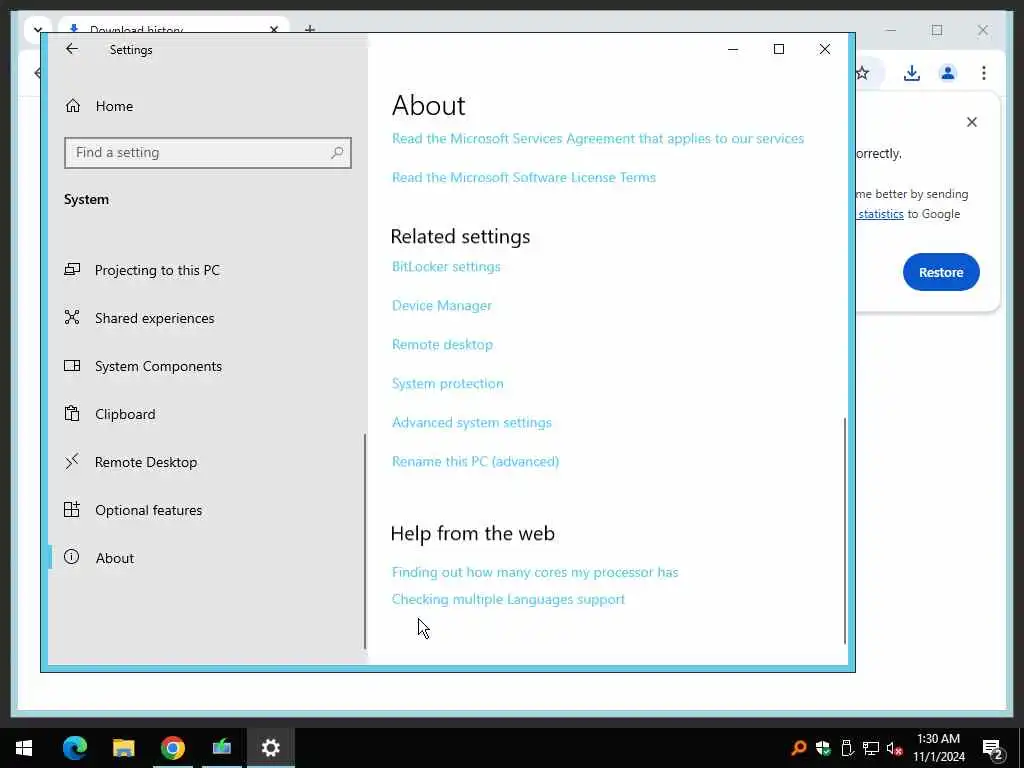The height and width of the screenshot is (768, 1024).
Task: Open the fourth taskbar app with green icon
Action: (221, 748)
